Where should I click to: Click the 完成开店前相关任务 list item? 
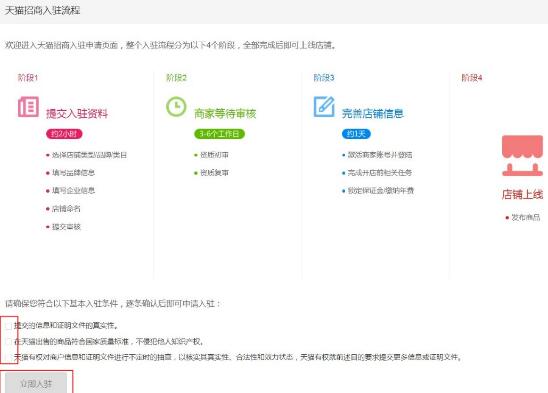click(x=380, y=173)
